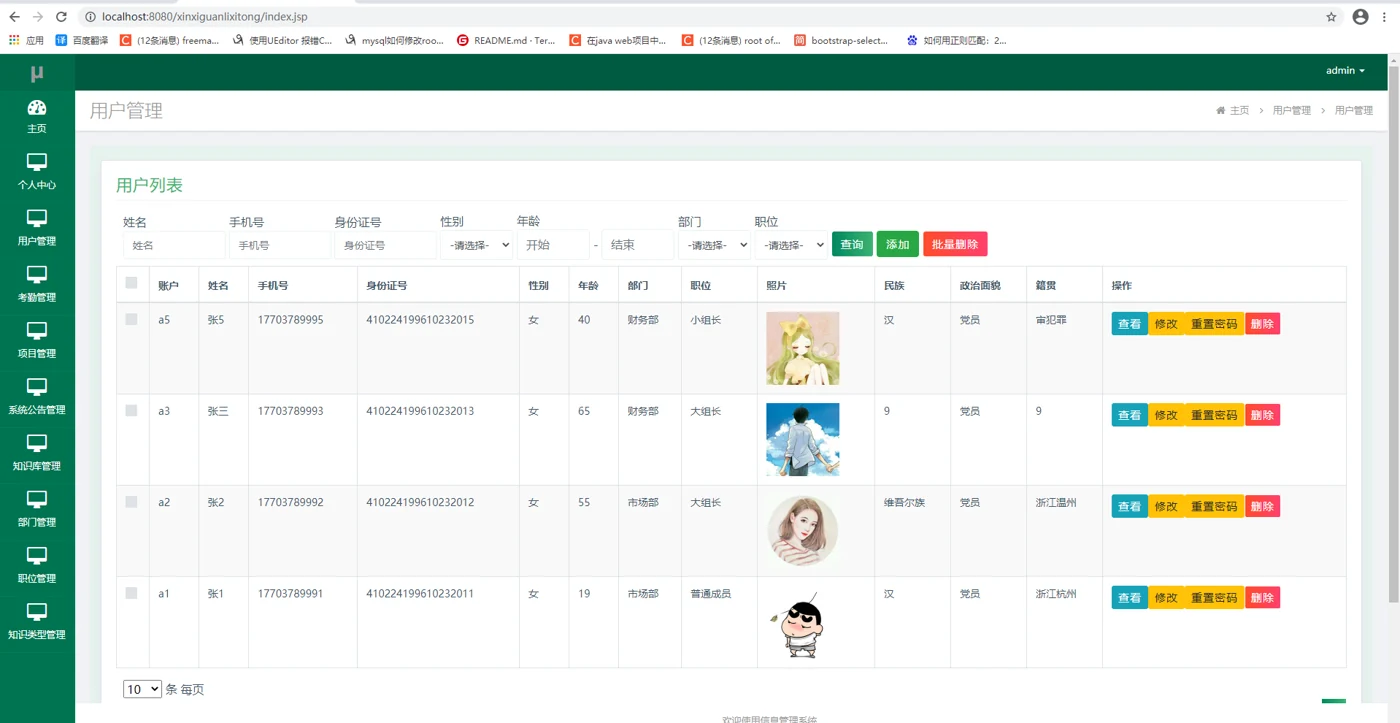The image size is (1400, 723).
Task: Open 个人中心 in the sidebar
Action: pyautogui.click(x=37, y=171)
